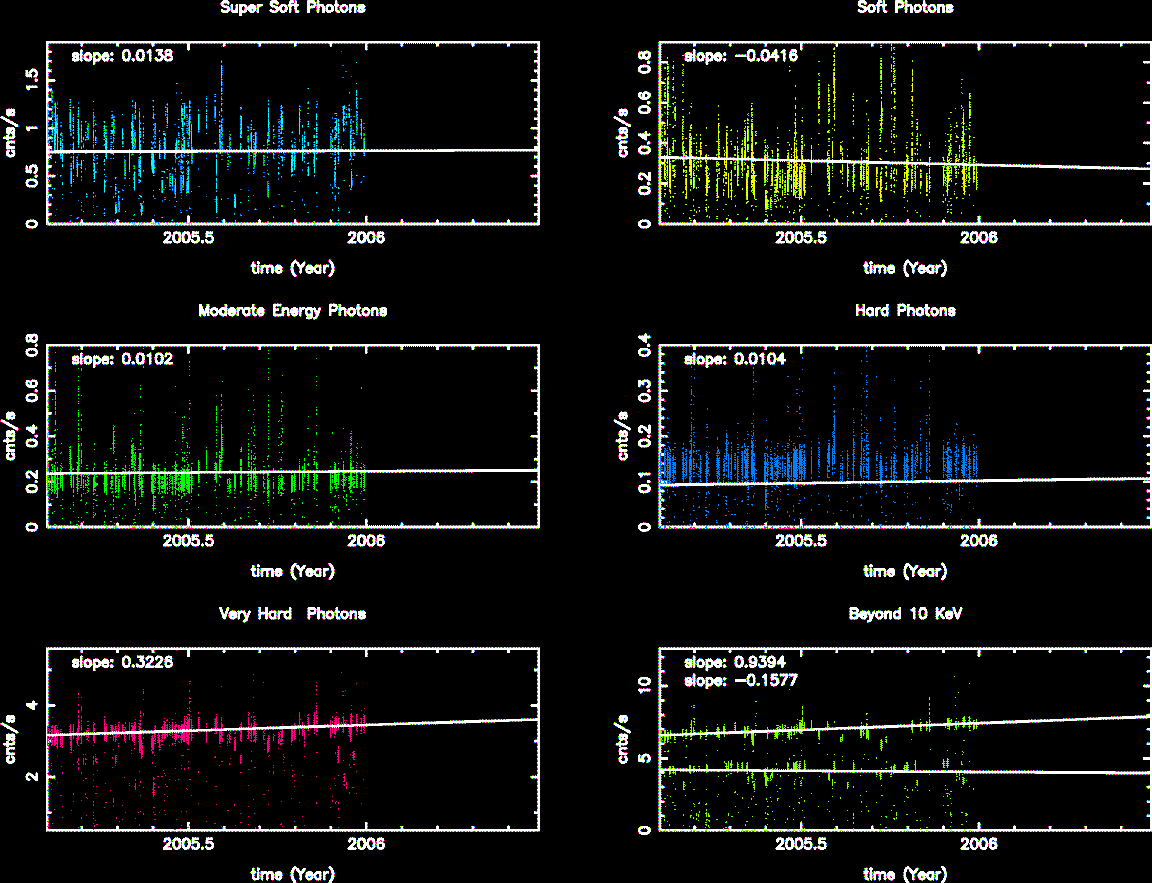Click the "Moderate Energy Photons" chart title

pos(292,311)
